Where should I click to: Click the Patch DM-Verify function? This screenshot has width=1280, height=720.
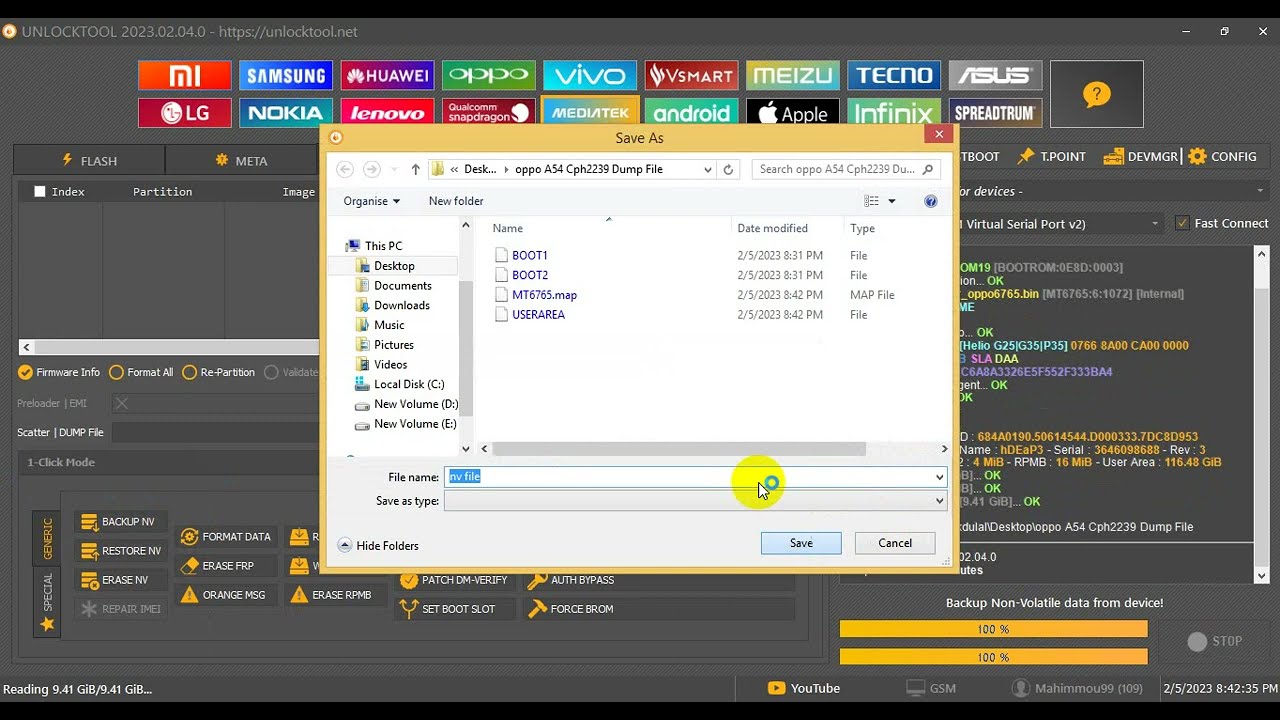(x=454, y=580)
